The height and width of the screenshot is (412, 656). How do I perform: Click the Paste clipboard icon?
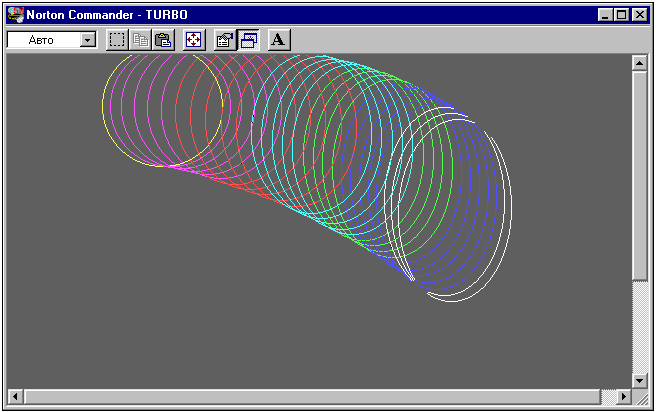coord(163,40)
